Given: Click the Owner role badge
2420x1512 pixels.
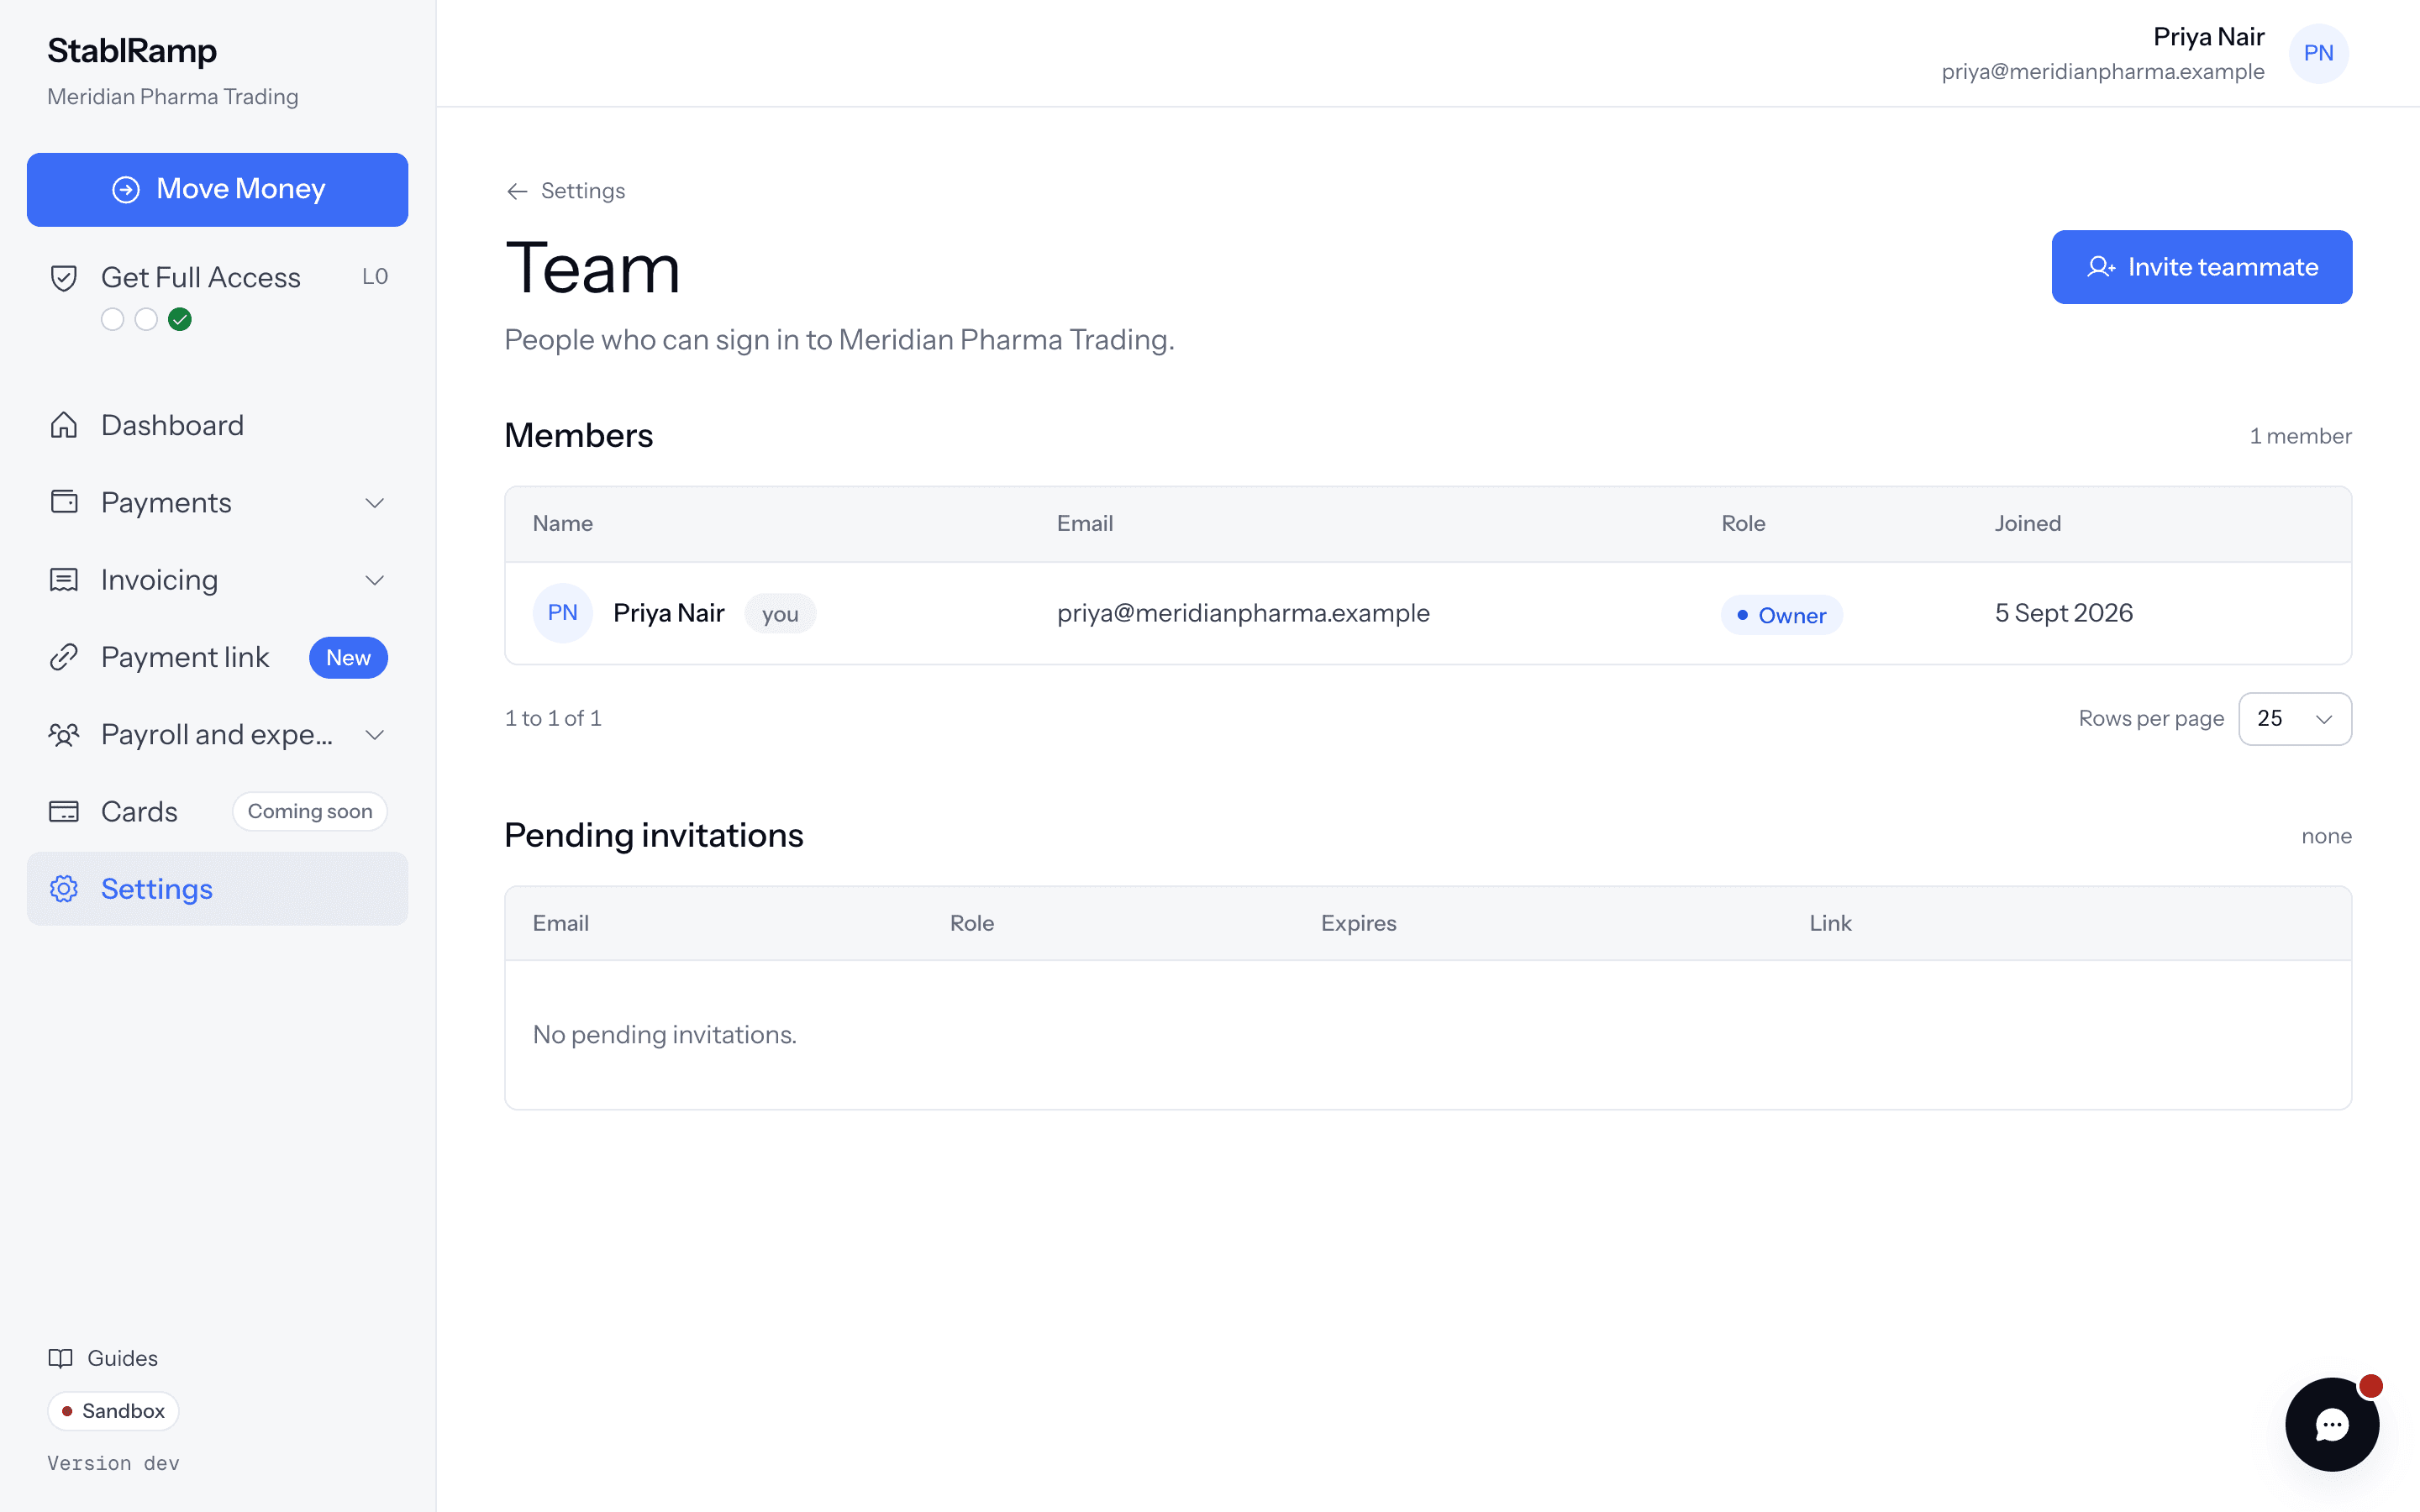Looking at the screenshot, I should pos(1781,615).
